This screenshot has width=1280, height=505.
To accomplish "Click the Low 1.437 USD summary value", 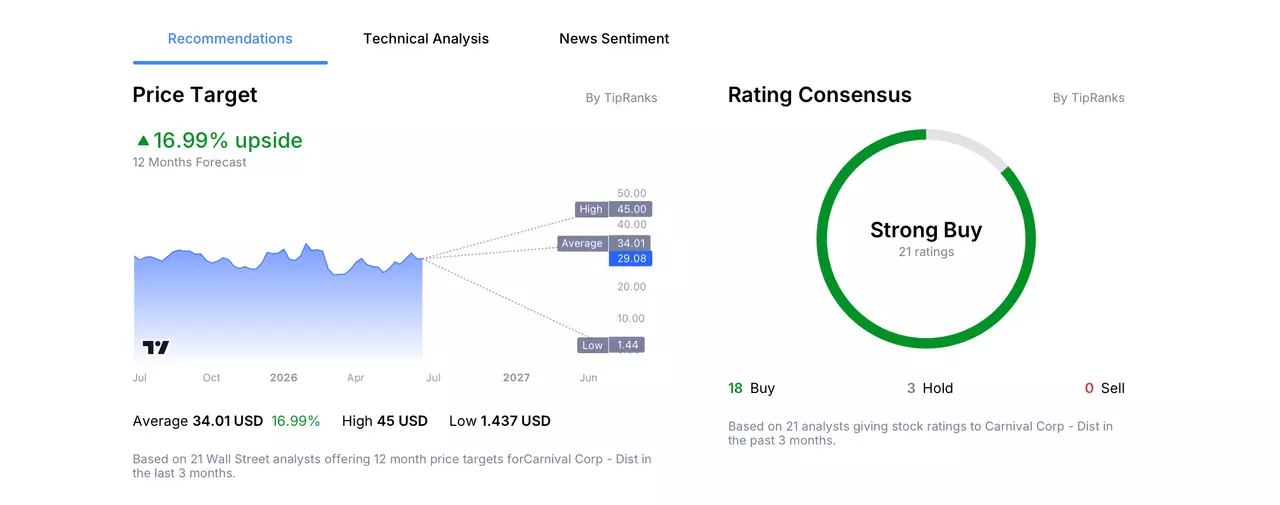I will pyautogui.click(x=500, y=421).
